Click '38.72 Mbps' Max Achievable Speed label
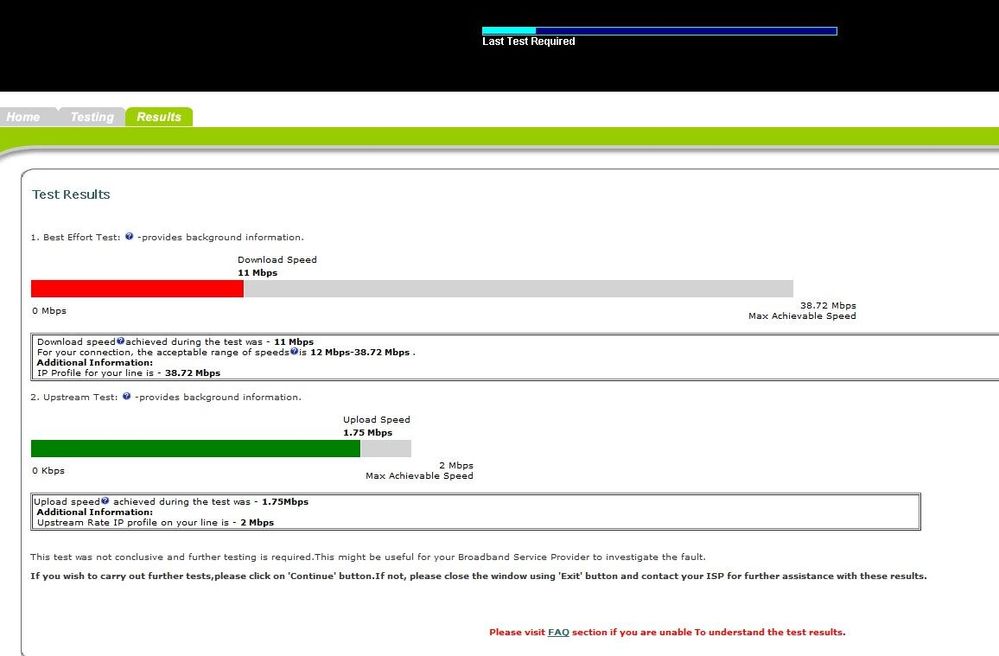The width and height of the screenshot is (999, 656). [x=828, y=306]
